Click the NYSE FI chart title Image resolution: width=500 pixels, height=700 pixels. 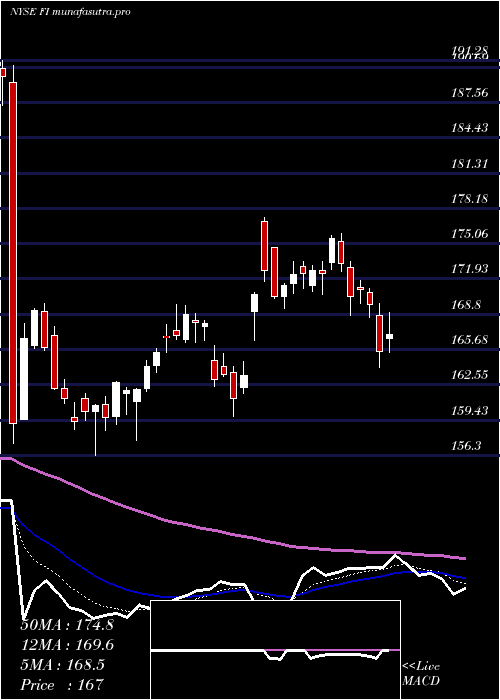click(x=70, y=12)
